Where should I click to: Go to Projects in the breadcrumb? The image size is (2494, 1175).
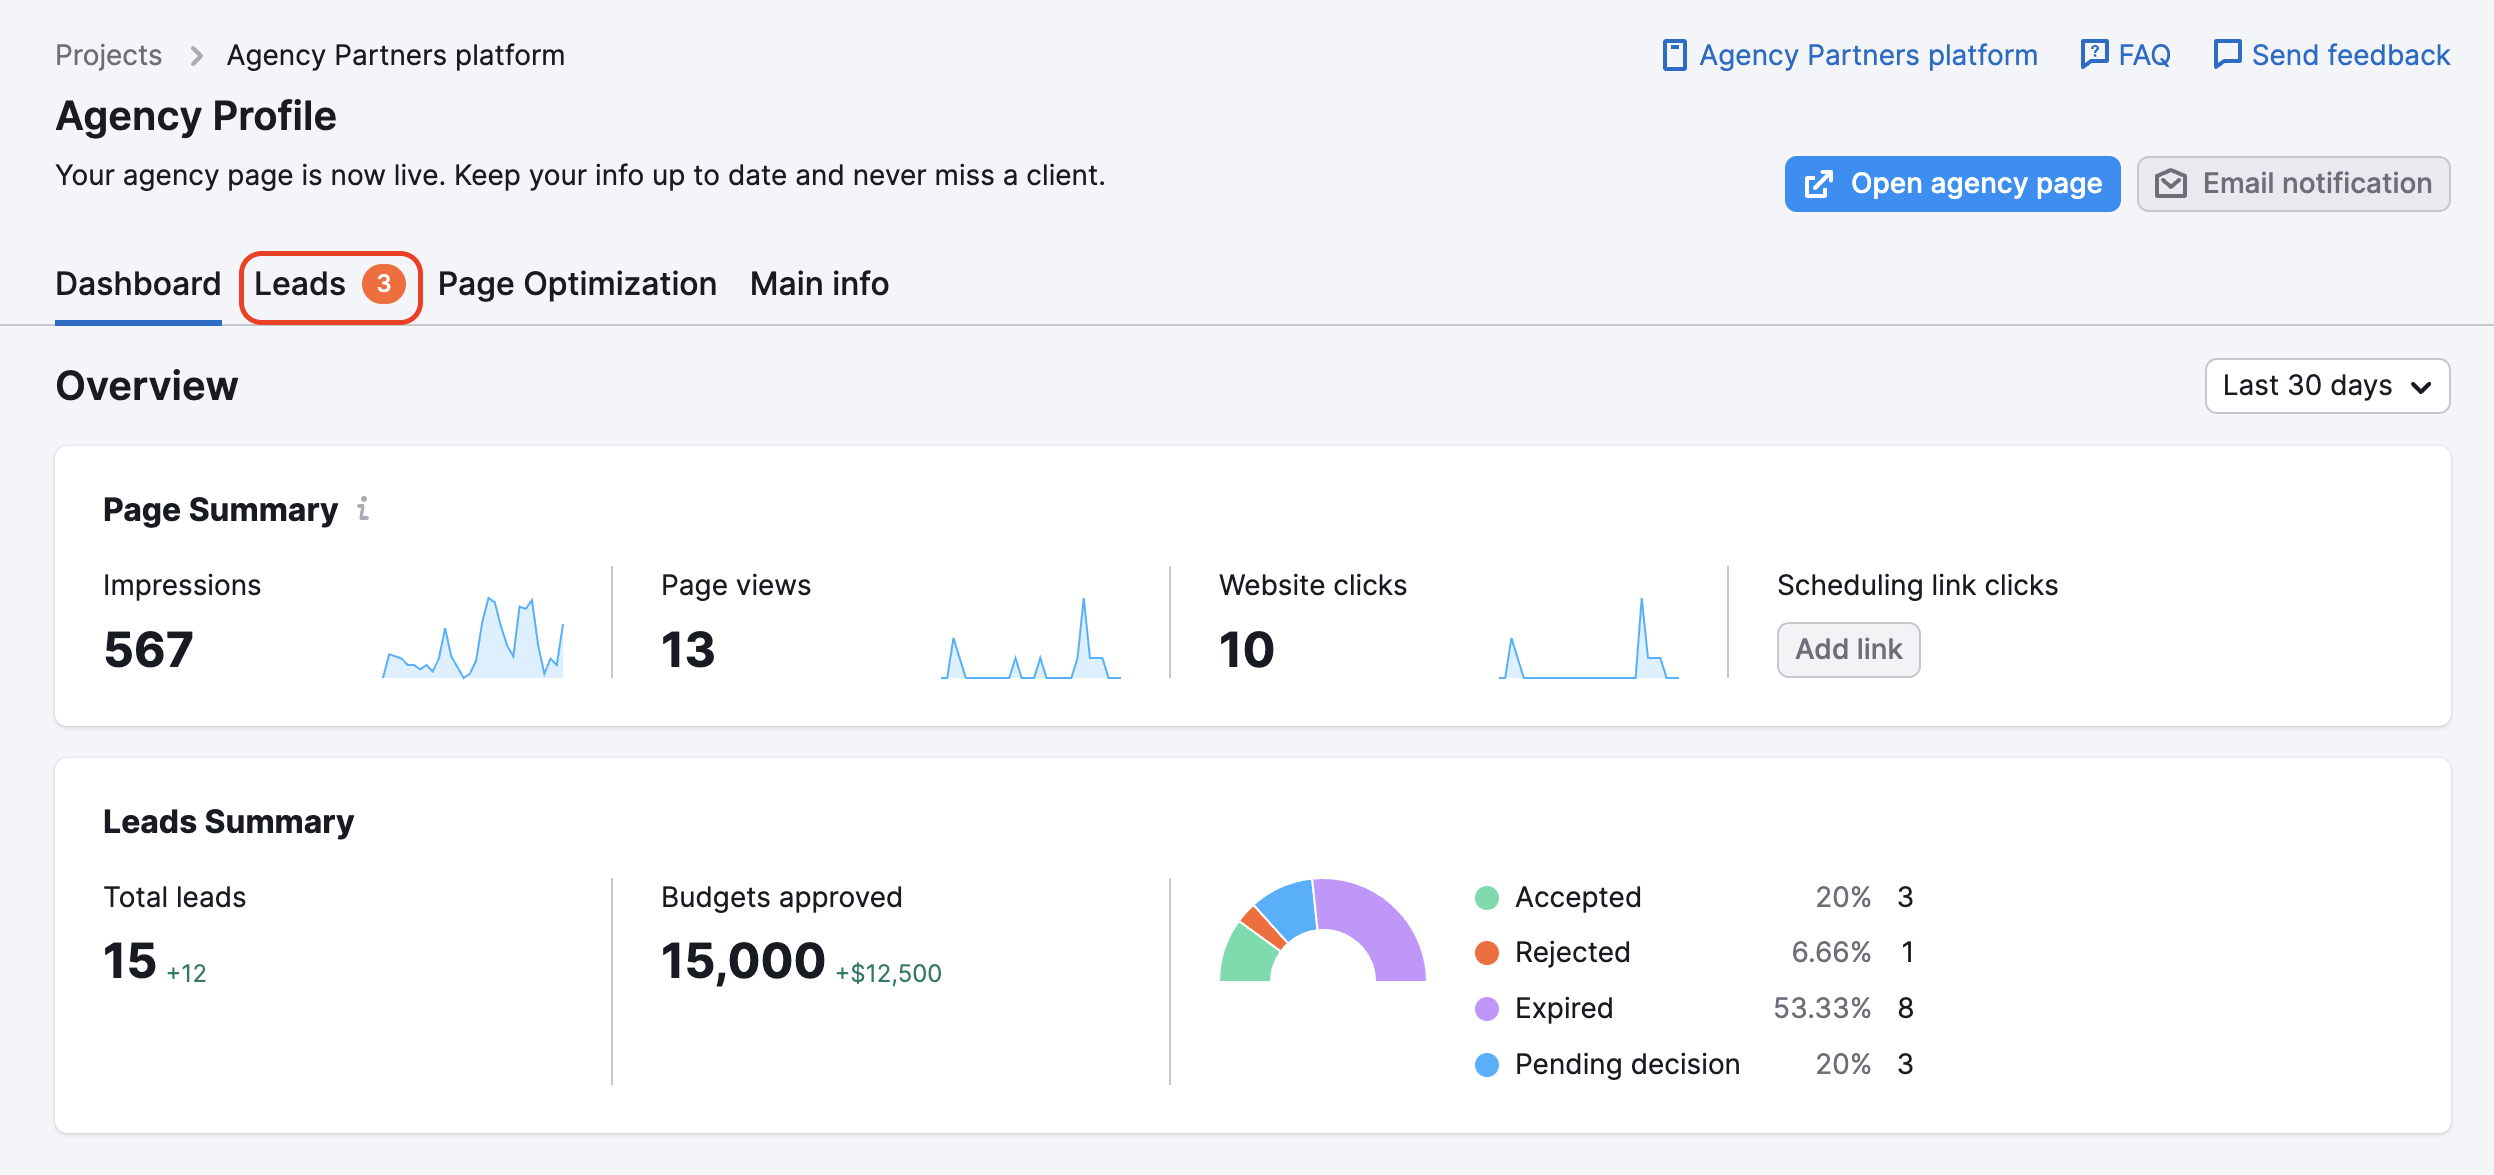coord(108,55)
